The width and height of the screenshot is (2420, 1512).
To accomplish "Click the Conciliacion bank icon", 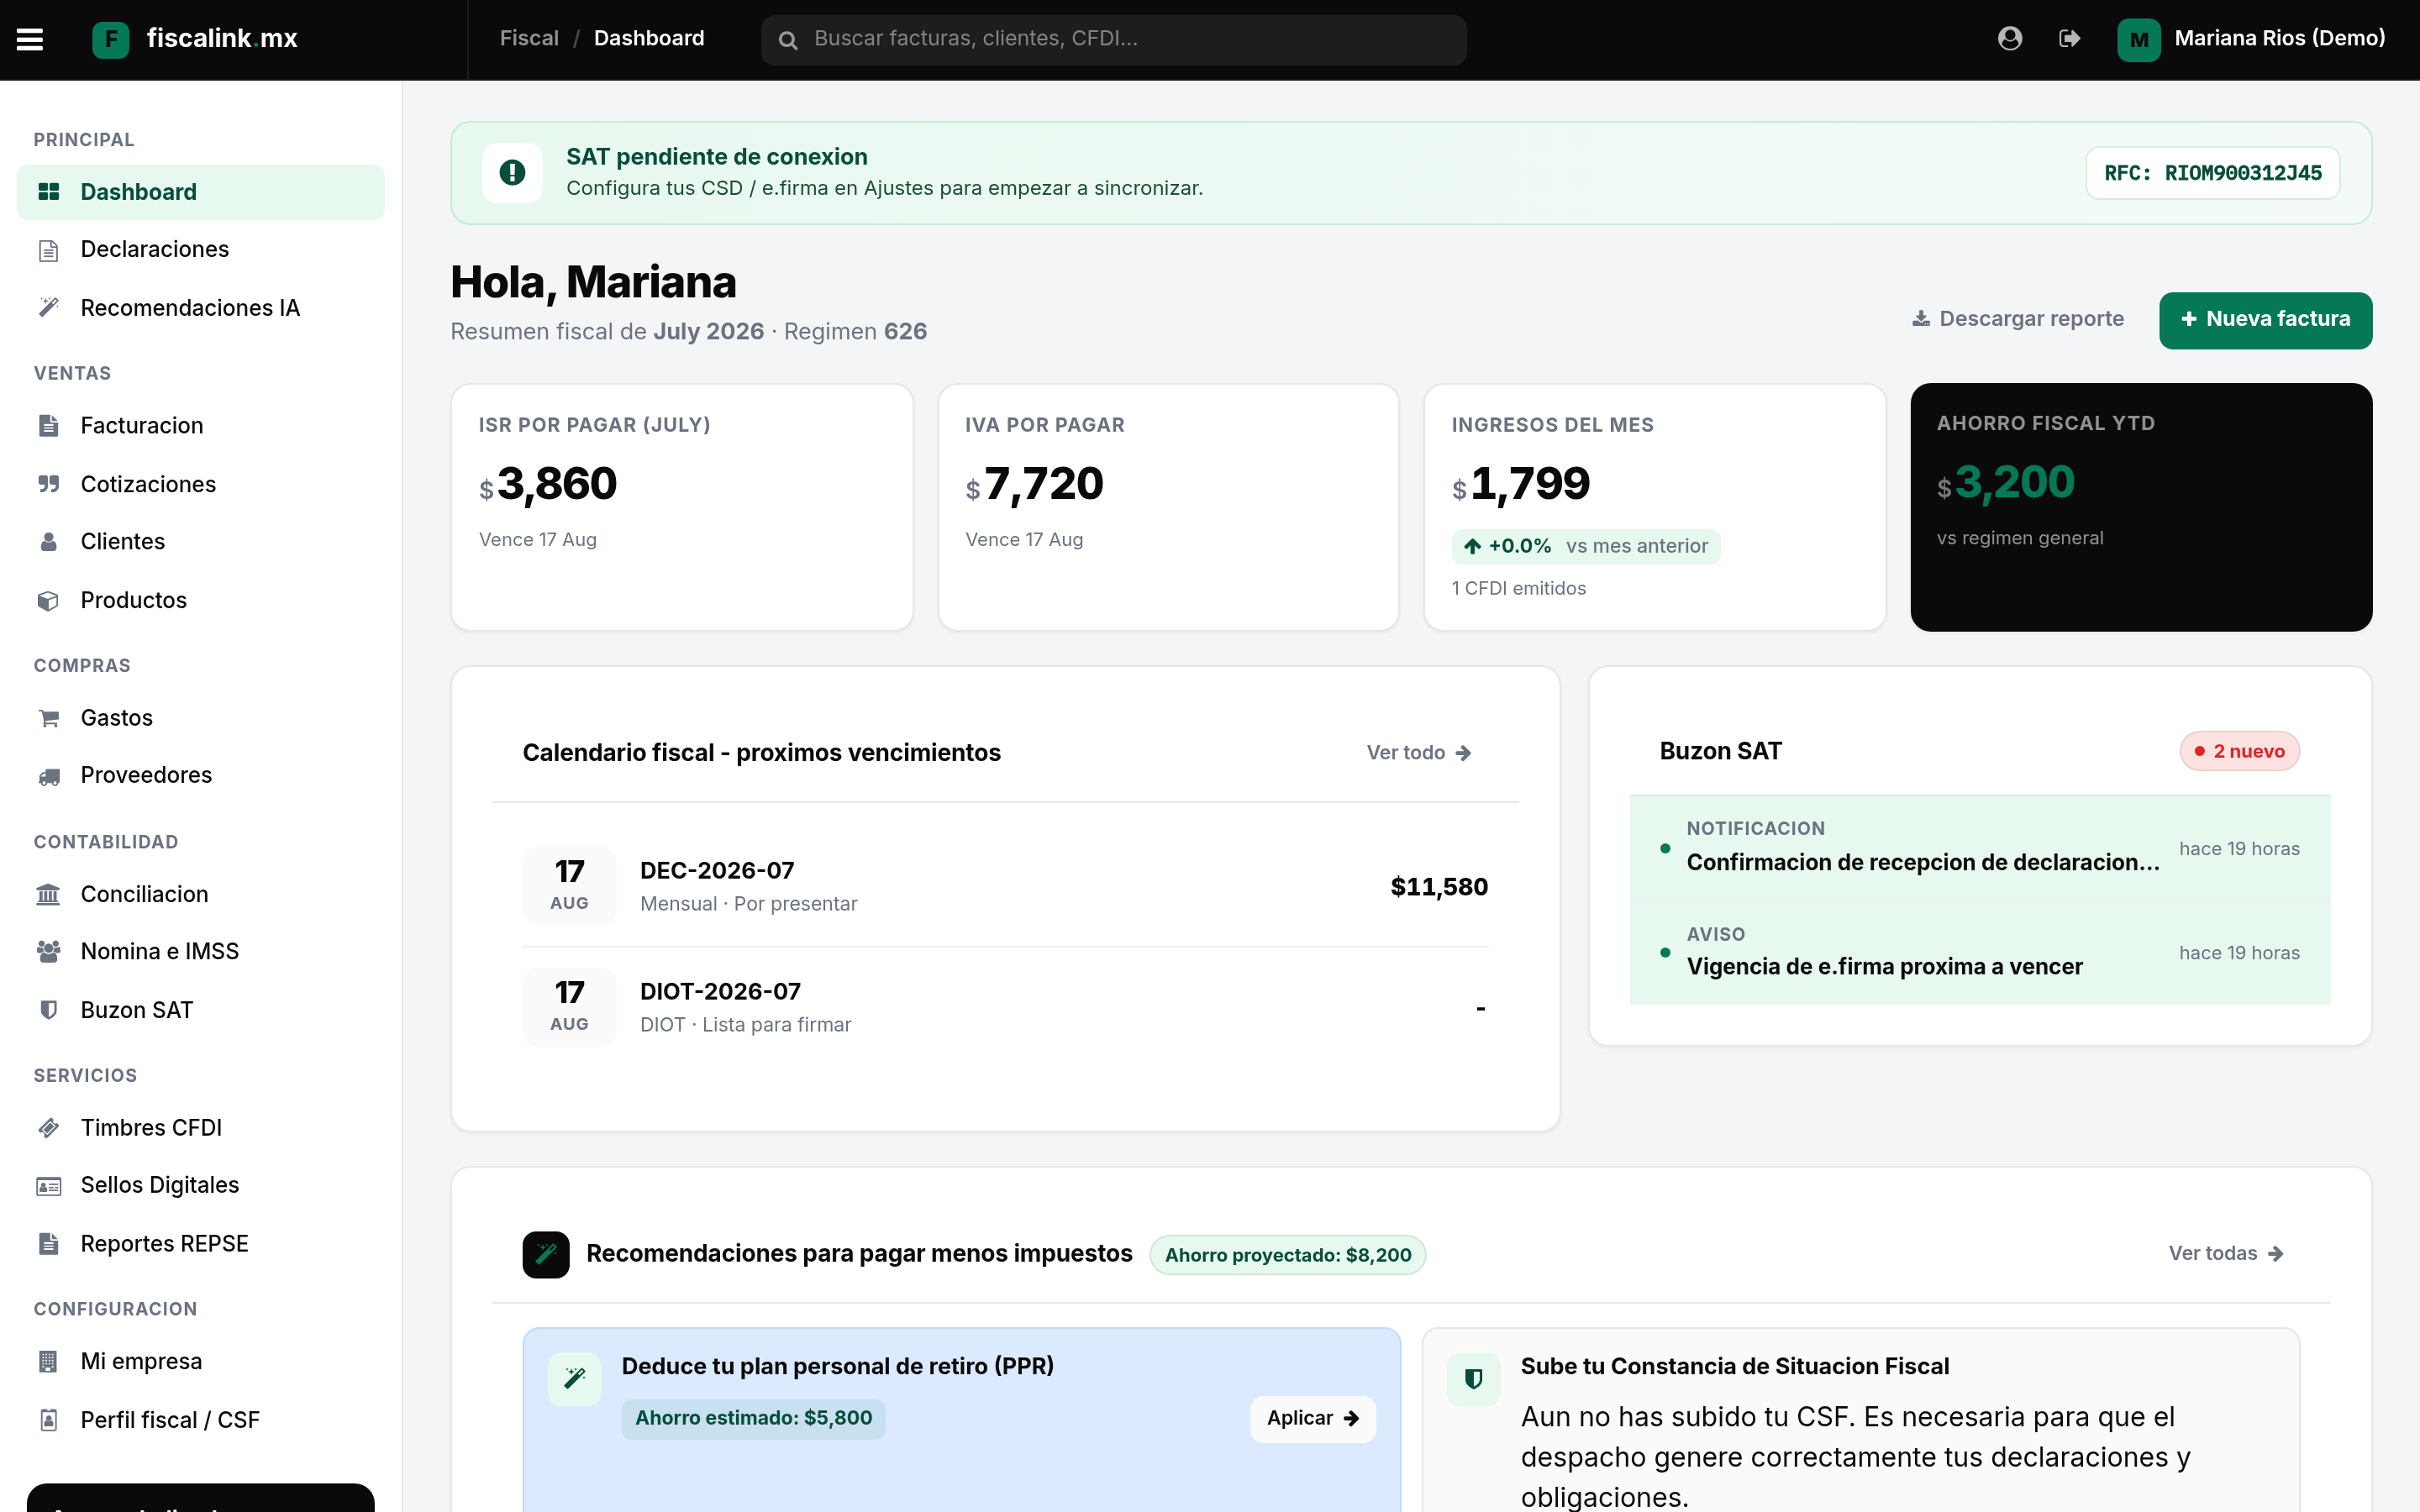I will 48,894.
